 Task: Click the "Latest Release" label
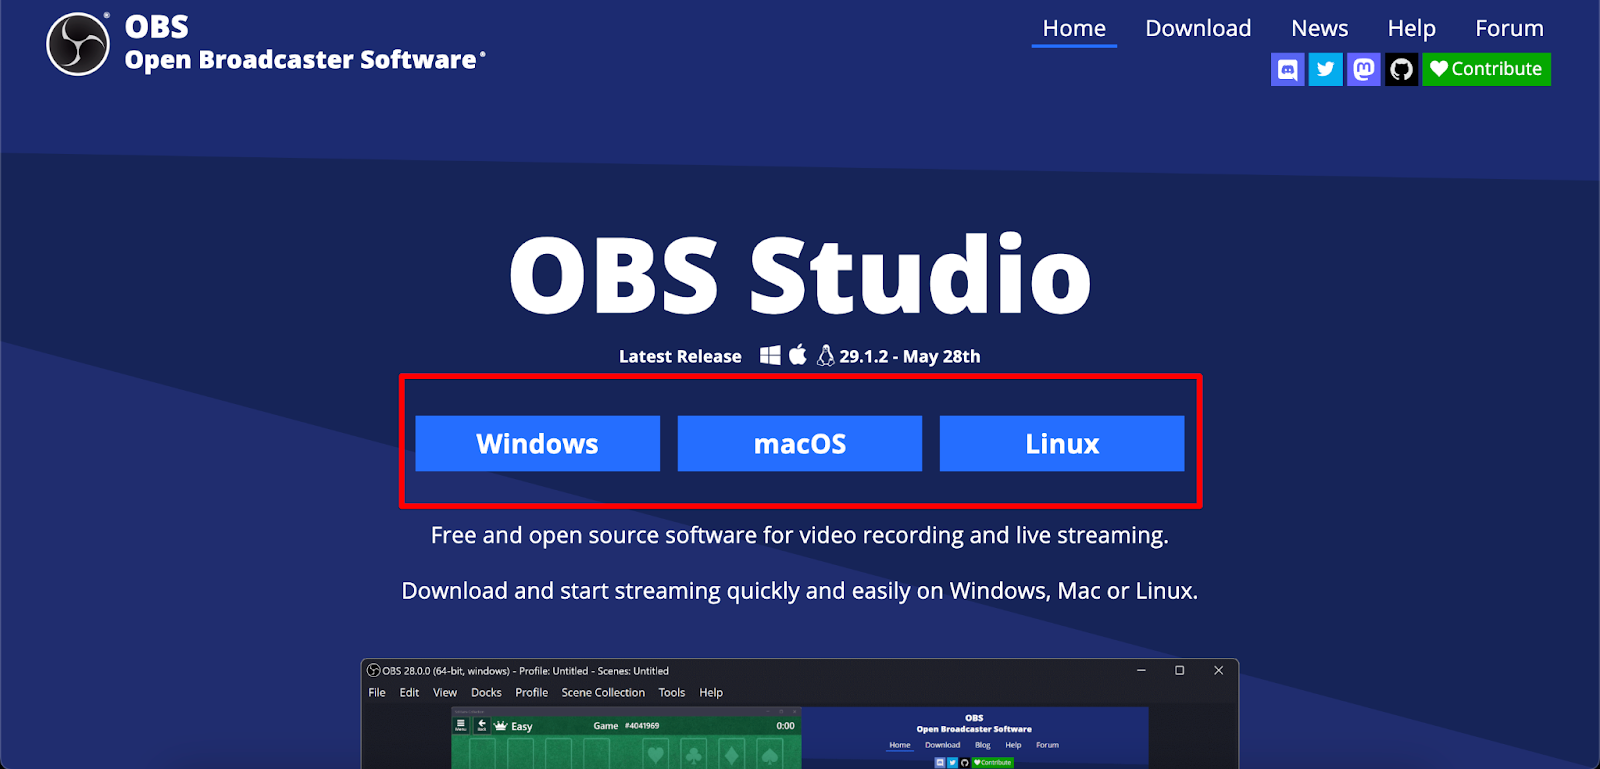click(x=680, y=356)
